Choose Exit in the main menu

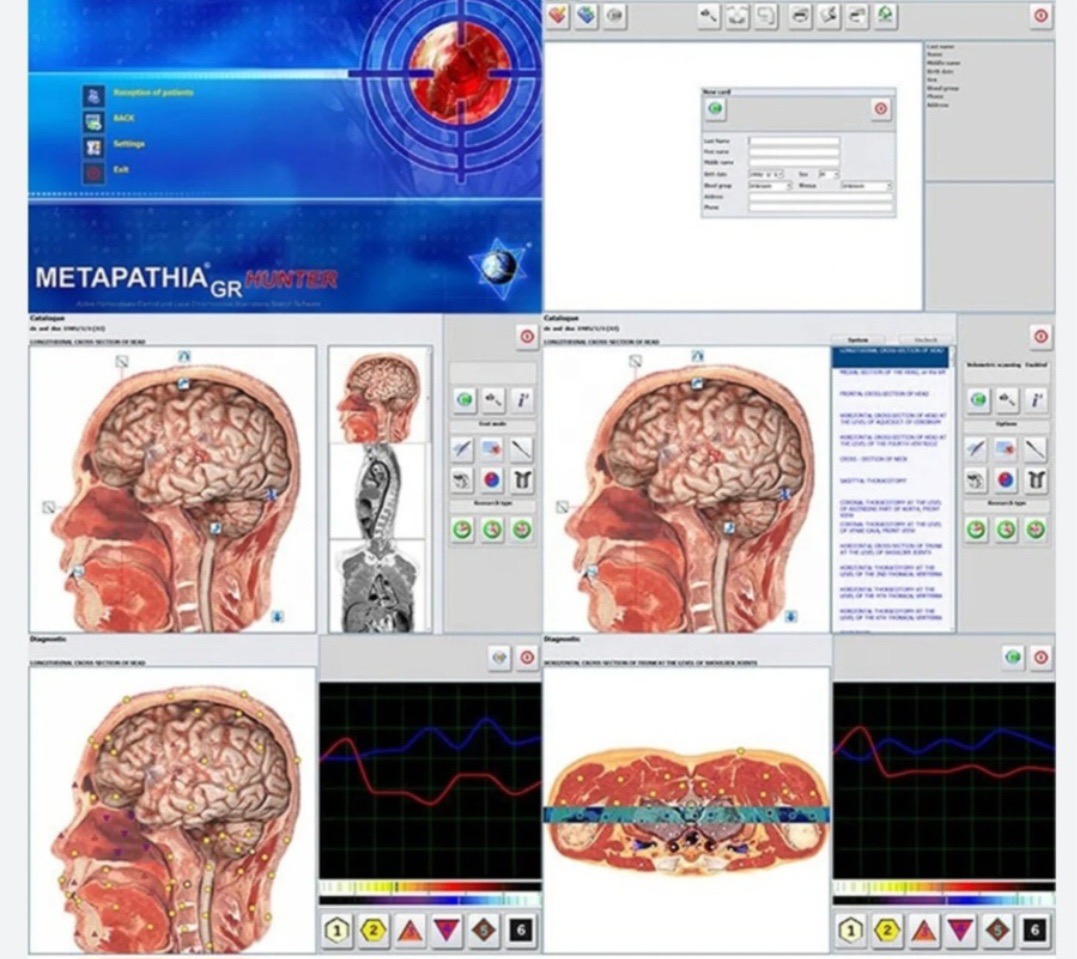(121, 169)
